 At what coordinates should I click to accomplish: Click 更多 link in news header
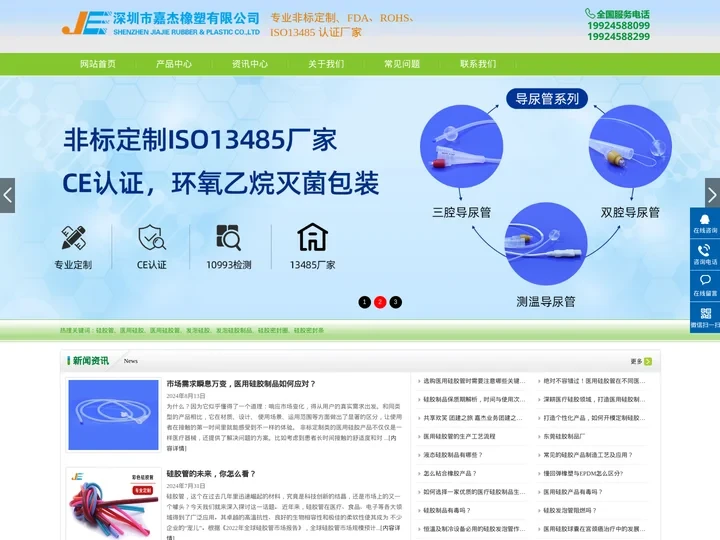pyautogui.click(x=636, y=361)
